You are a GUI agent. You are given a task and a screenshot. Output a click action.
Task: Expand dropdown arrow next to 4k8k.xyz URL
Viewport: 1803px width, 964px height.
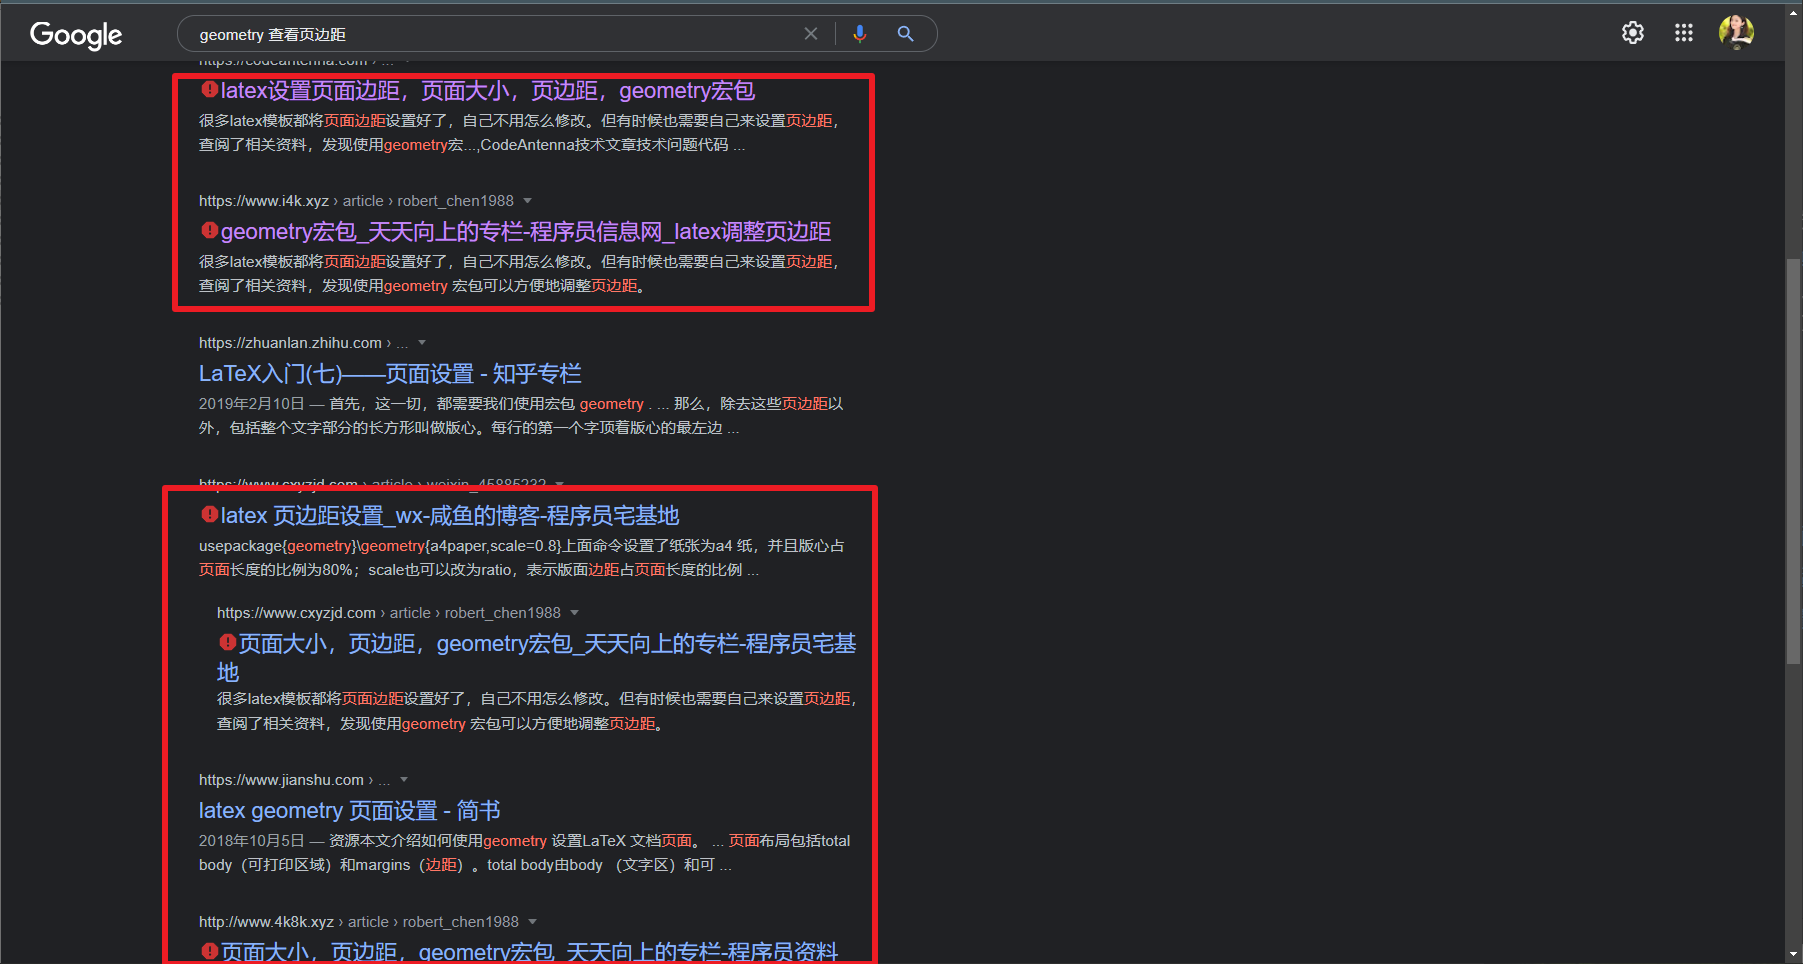click(533, 922)
